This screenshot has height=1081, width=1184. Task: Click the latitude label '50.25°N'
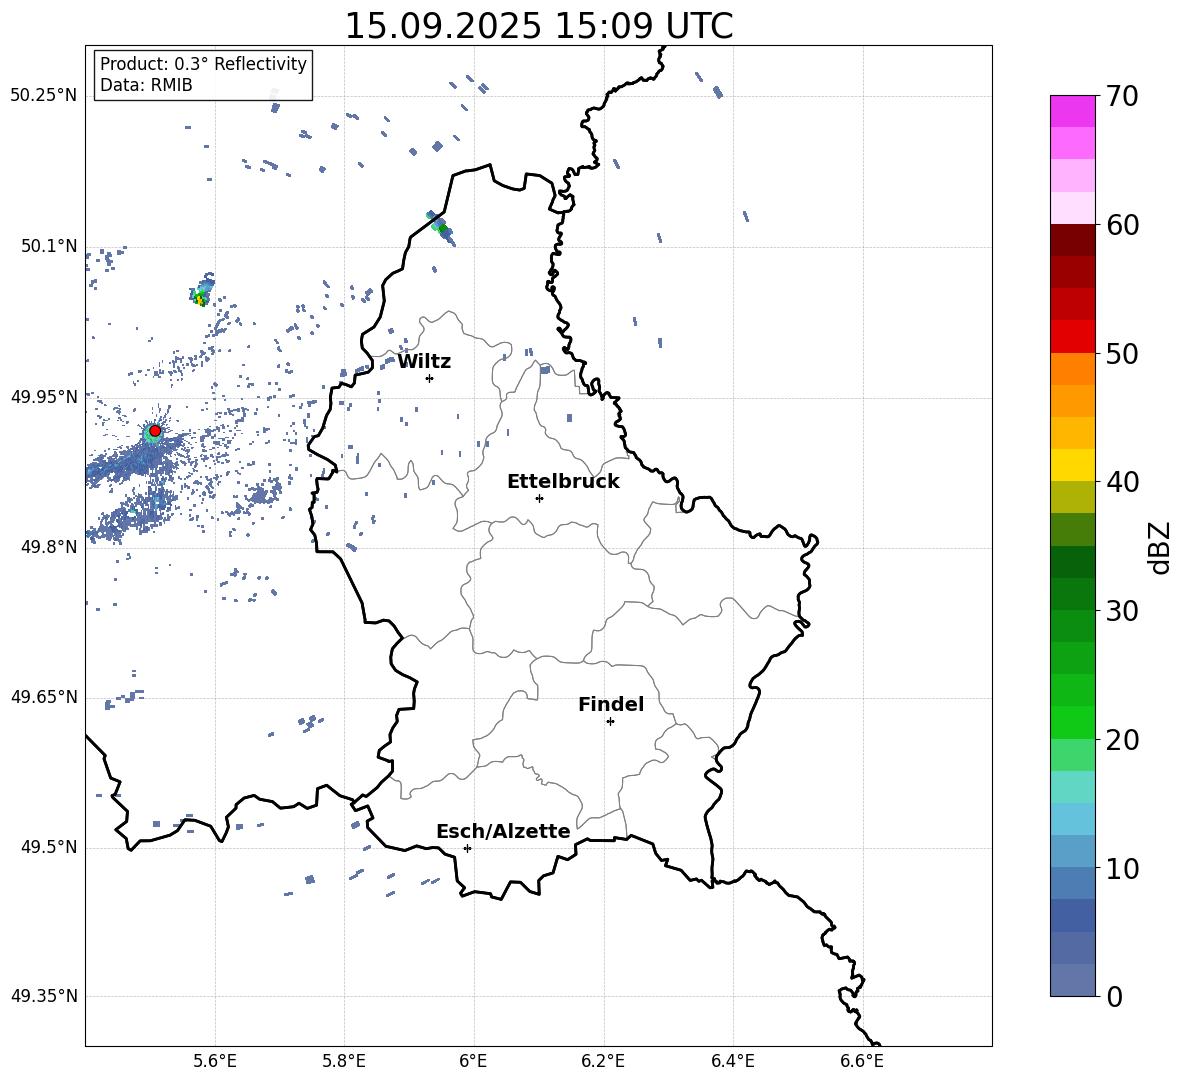pos(44,96)
